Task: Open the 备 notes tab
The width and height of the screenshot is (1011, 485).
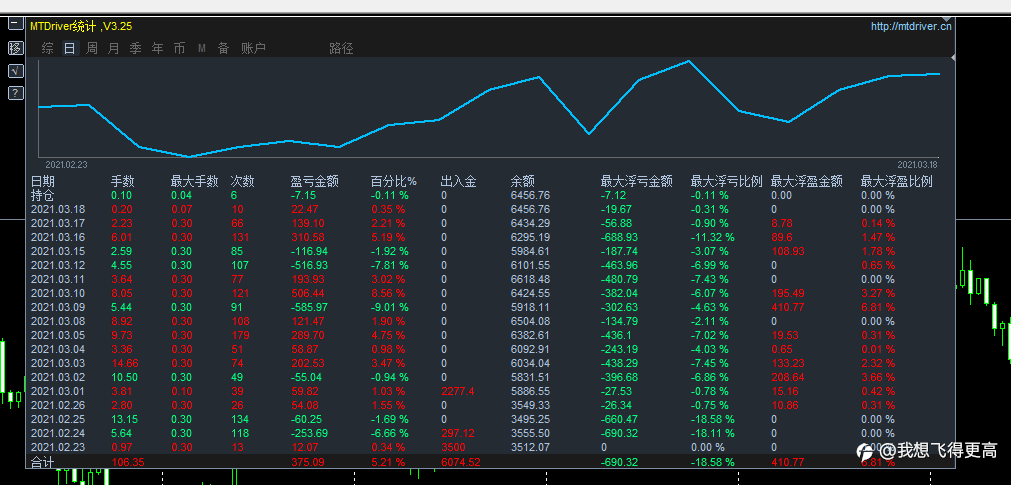Action: [x=223, y=48]
